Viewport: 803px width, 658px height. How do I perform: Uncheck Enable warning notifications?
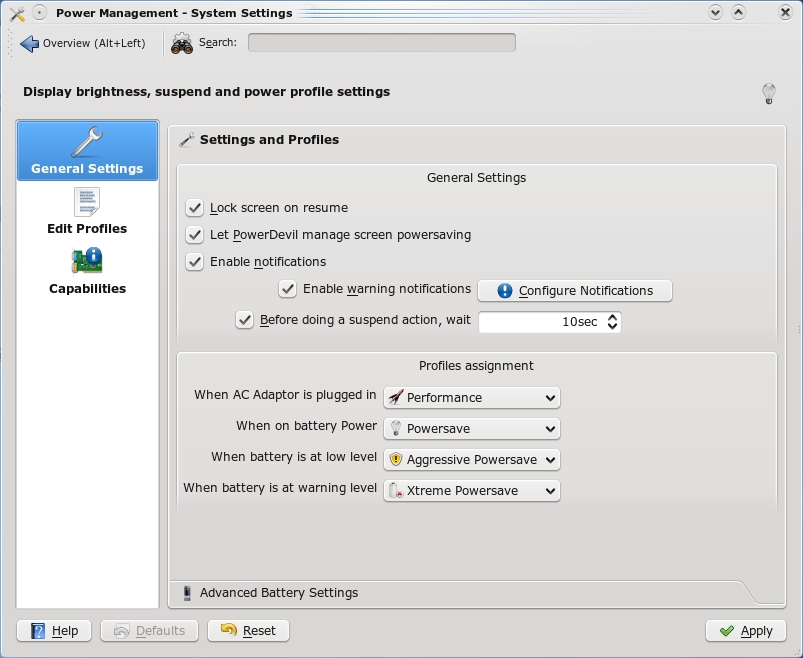click(x=288, y=289)
